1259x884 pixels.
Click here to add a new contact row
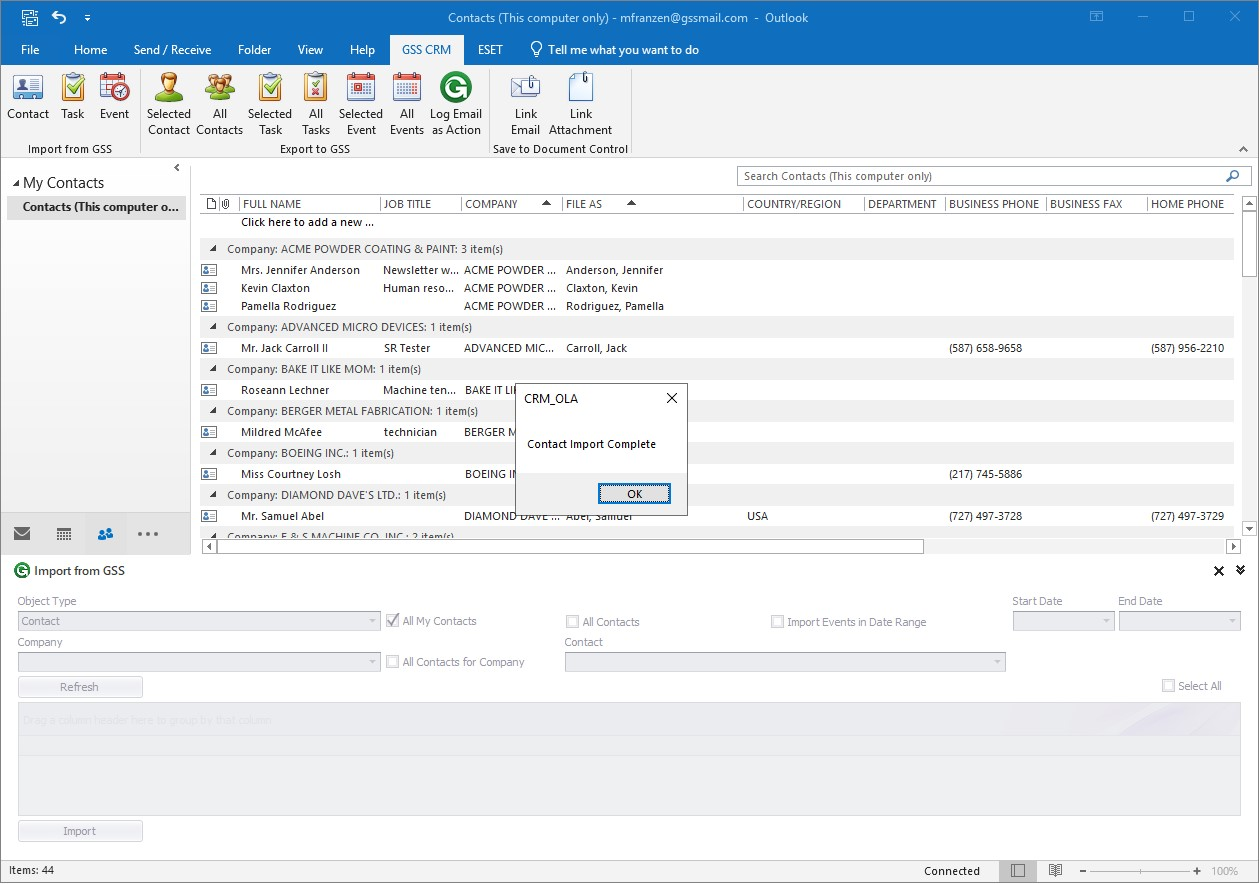(x=307, y=222)
